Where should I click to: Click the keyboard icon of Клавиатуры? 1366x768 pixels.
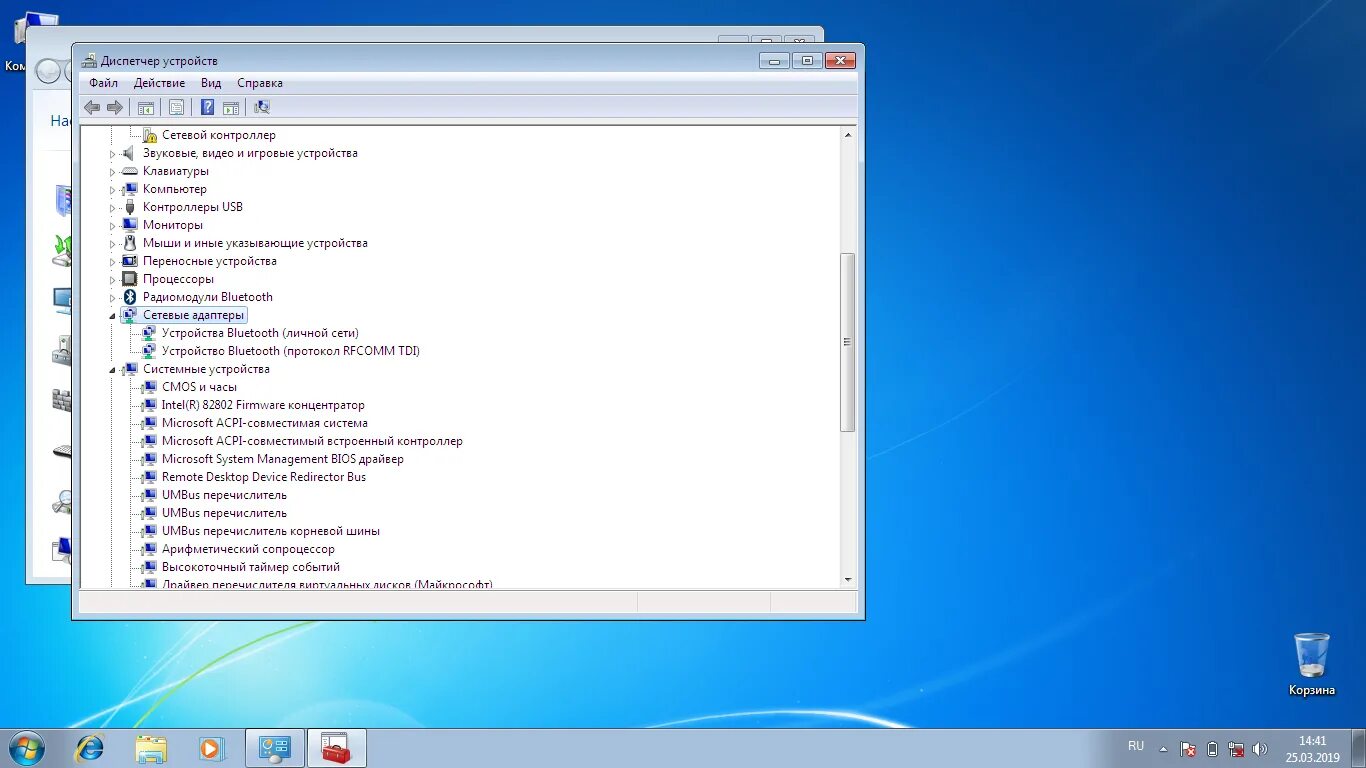[x=129, y=171]
